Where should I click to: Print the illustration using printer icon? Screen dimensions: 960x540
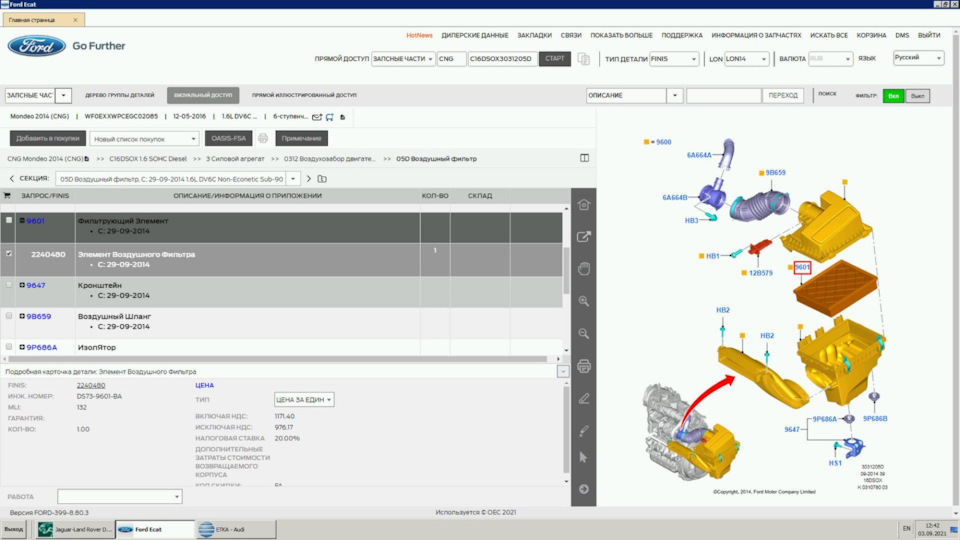[x=583, y=366]
